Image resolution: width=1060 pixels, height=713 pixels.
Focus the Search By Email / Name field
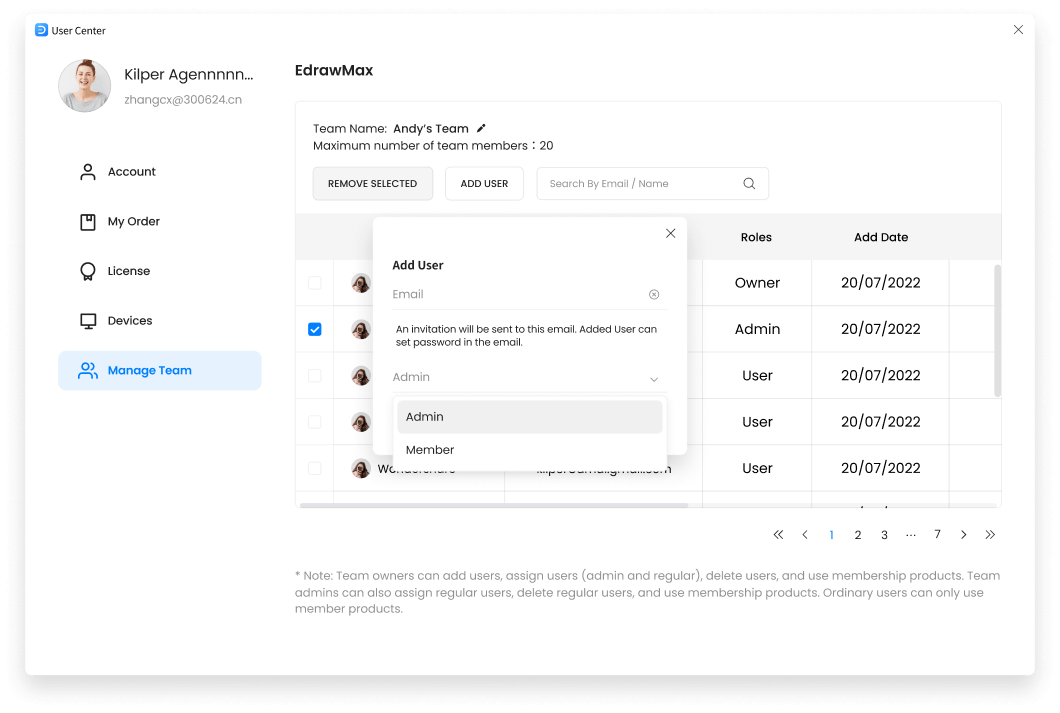652,184
